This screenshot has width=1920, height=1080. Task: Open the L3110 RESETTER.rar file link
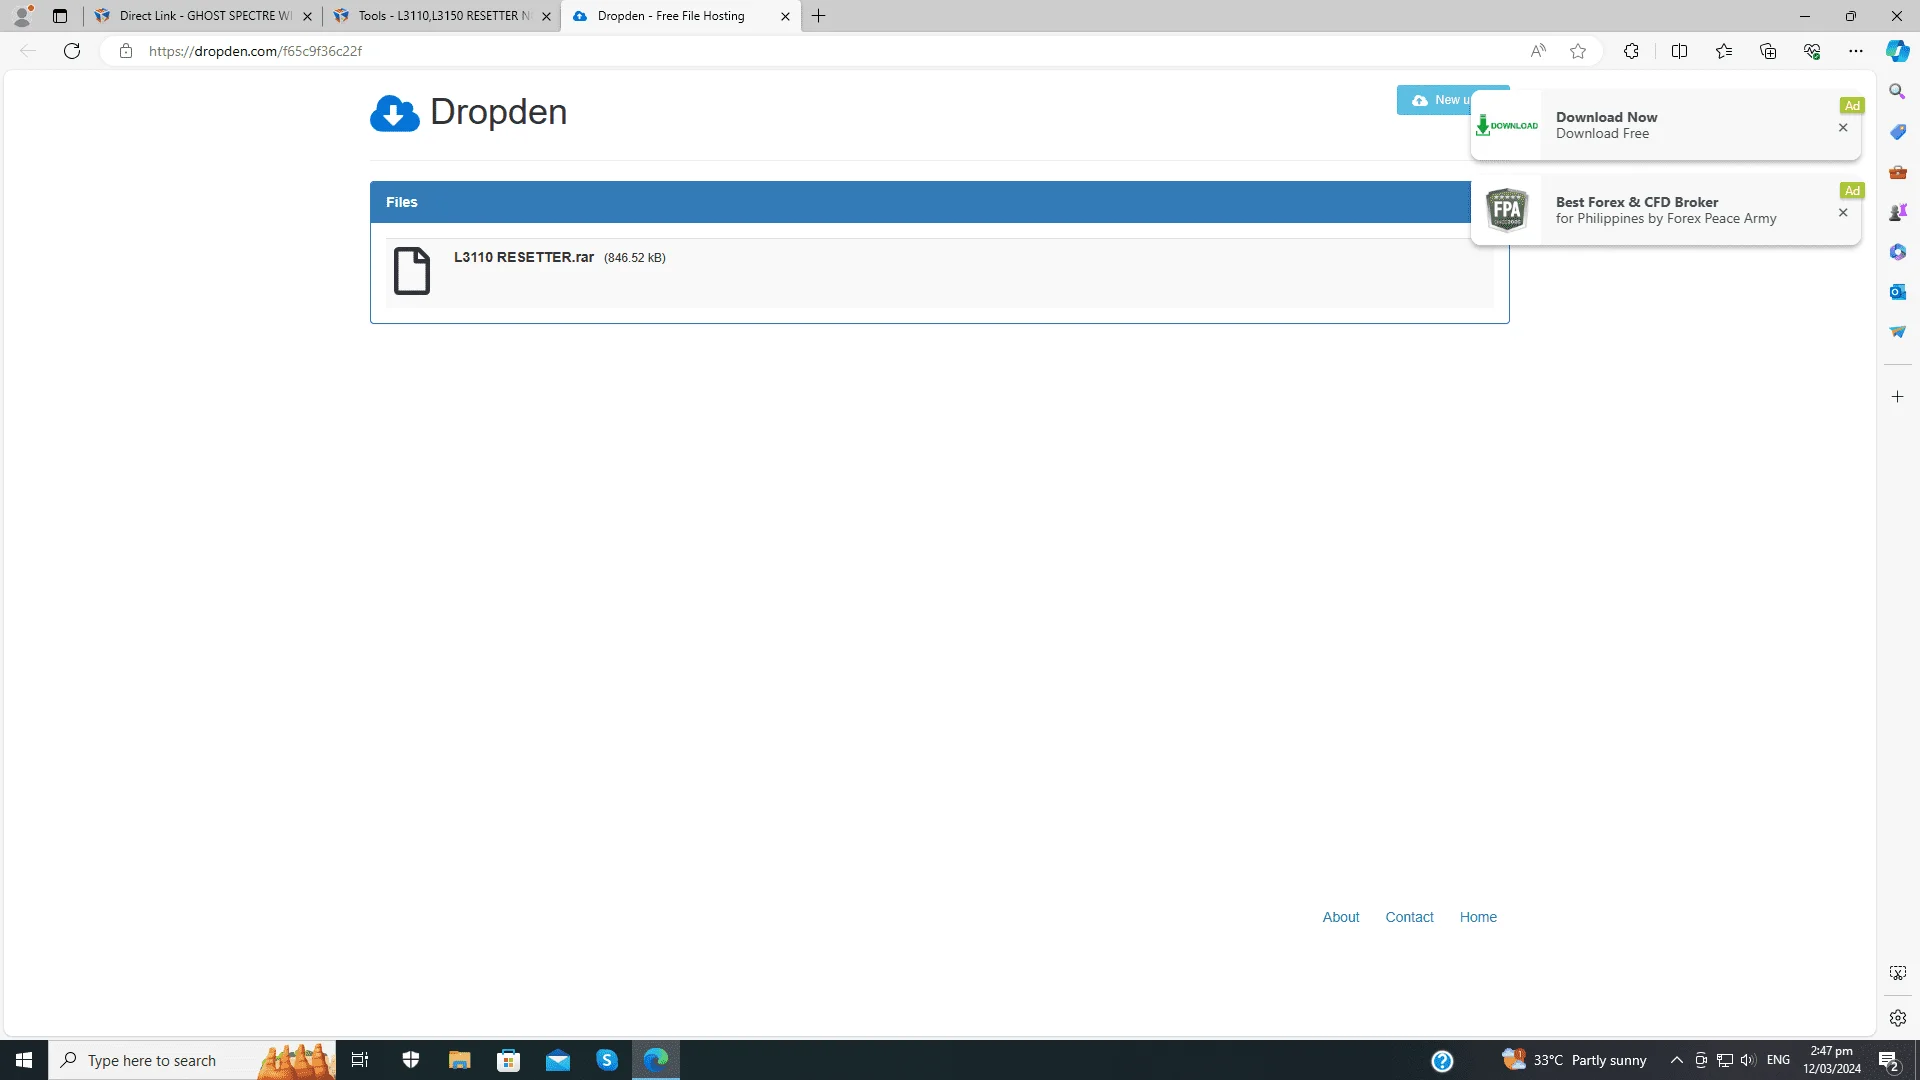pyautogui.click(x=524, y=257)
